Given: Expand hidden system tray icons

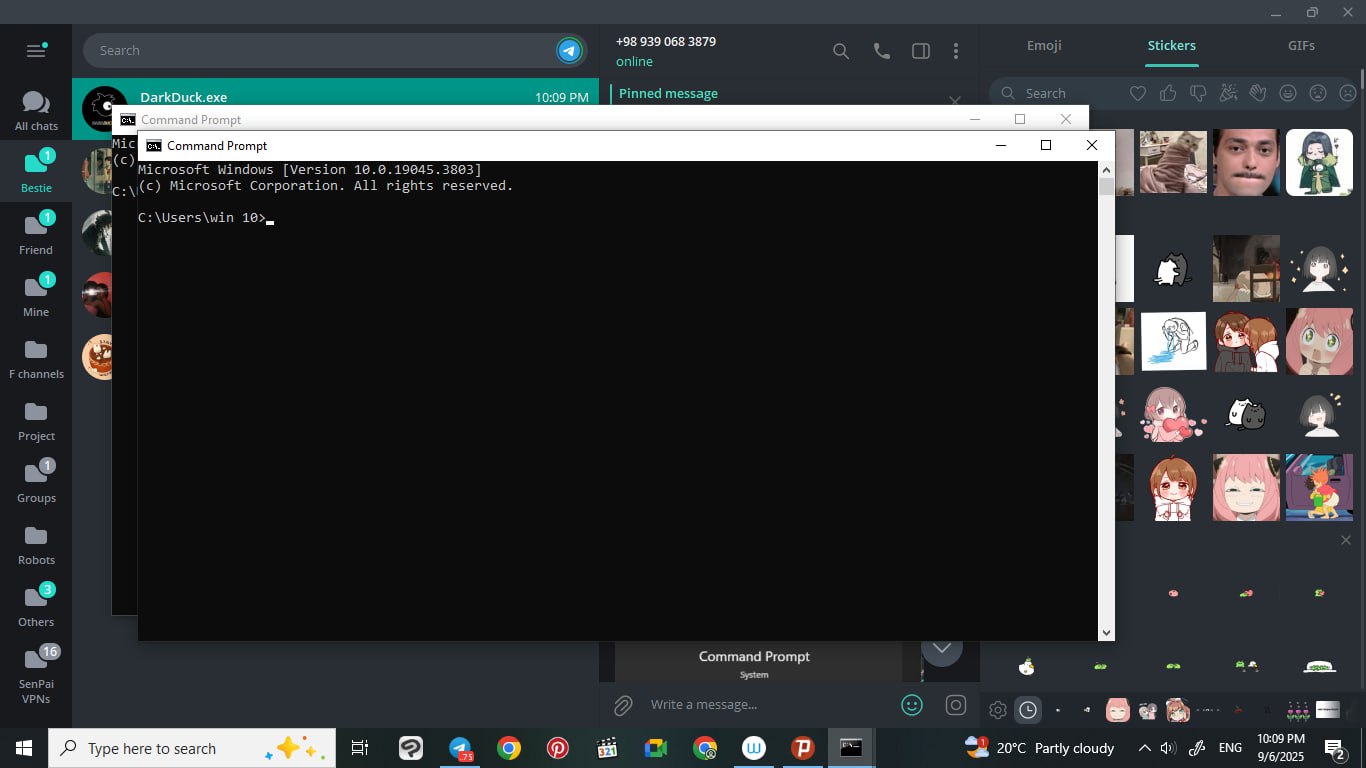Looking at the screenshot, I should pyautogui.click(x=1144, y=748).
